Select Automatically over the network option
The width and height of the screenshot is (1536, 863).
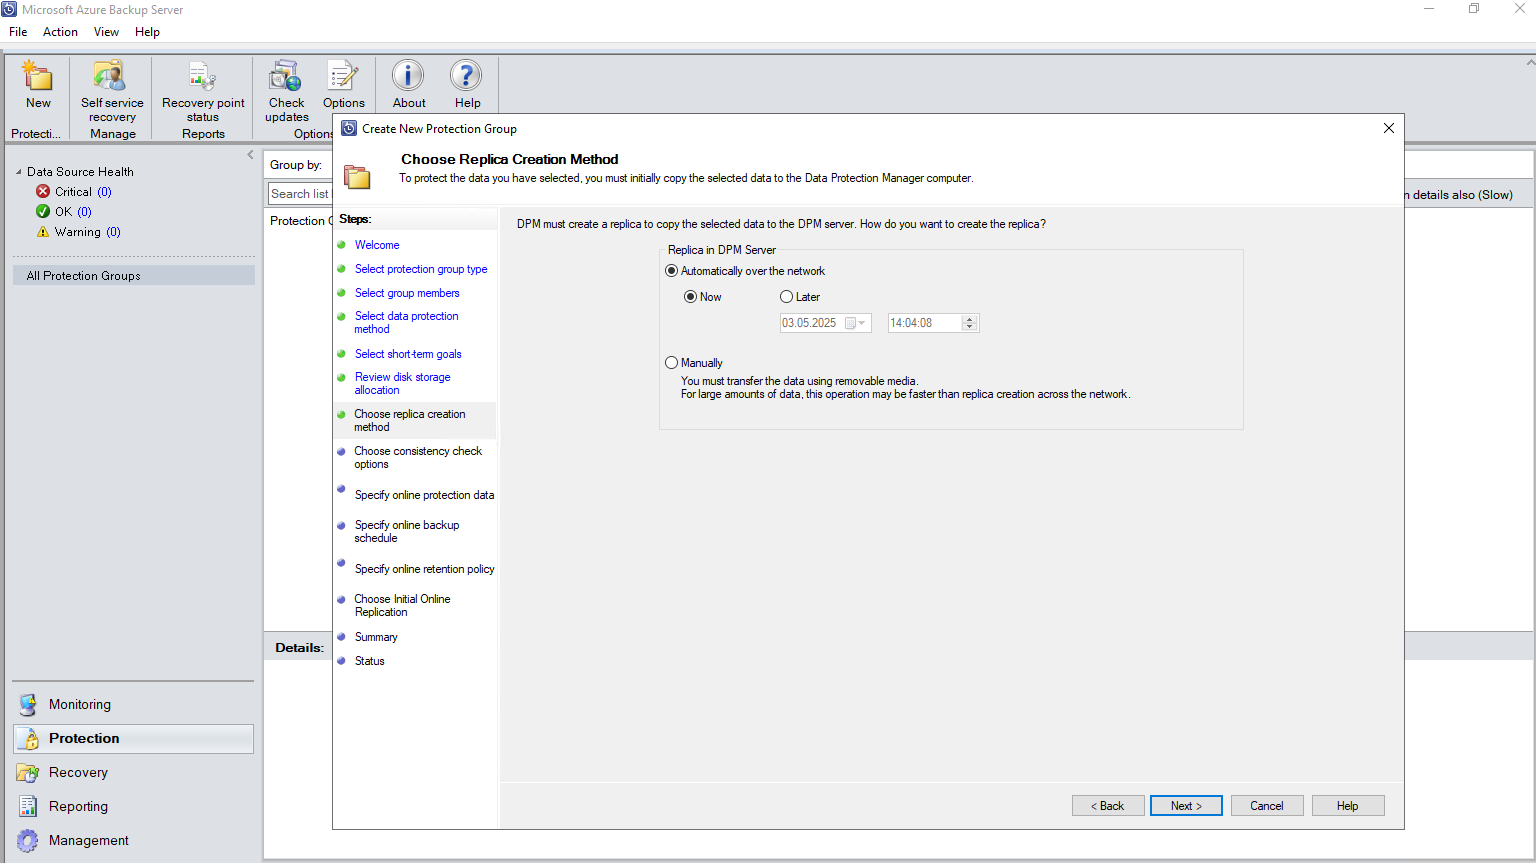click(x=672, y=271)
